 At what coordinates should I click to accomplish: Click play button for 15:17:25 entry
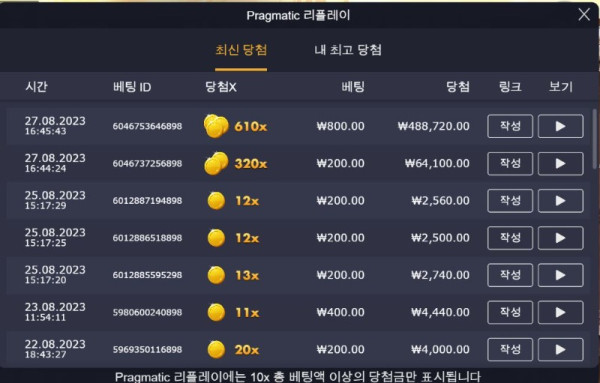tap(561, 238)
